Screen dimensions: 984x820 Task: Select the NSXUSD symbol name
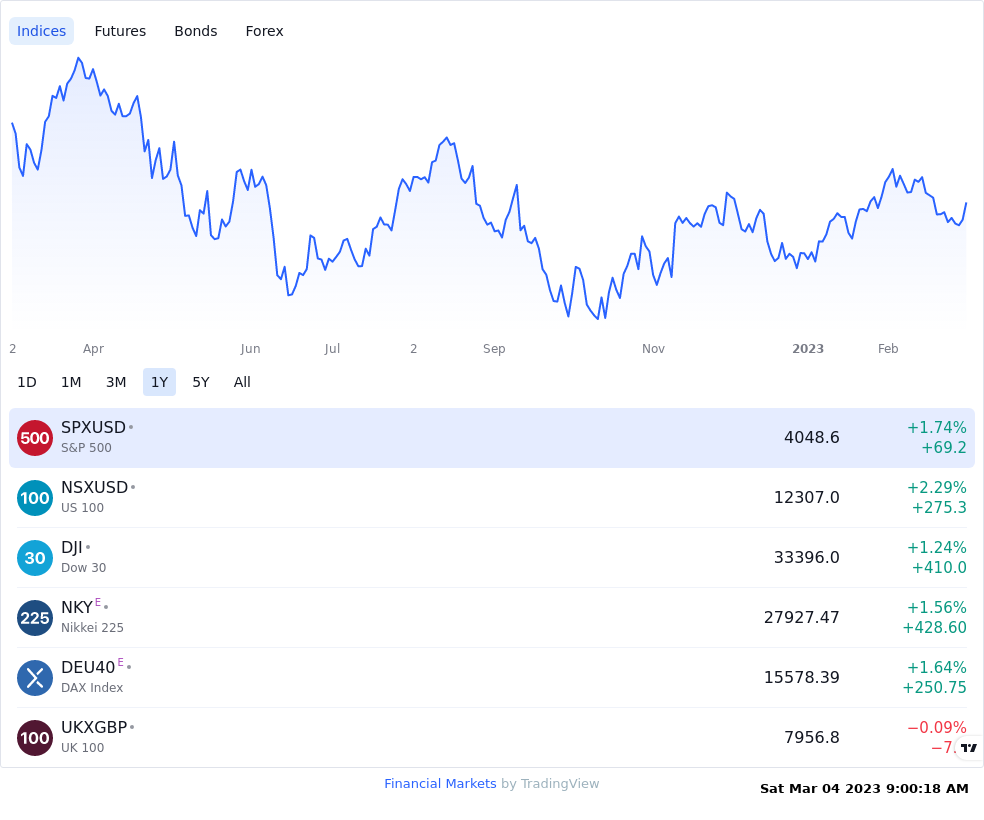[95, 487]
